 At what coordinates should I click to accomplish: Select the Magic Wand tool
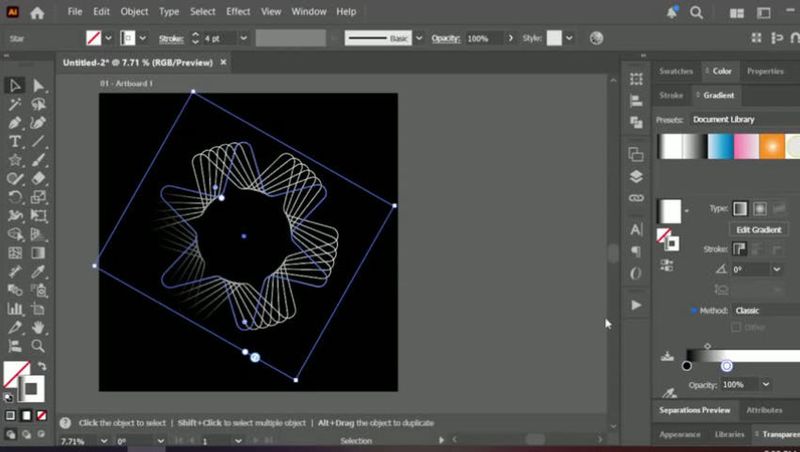point(15,104)
